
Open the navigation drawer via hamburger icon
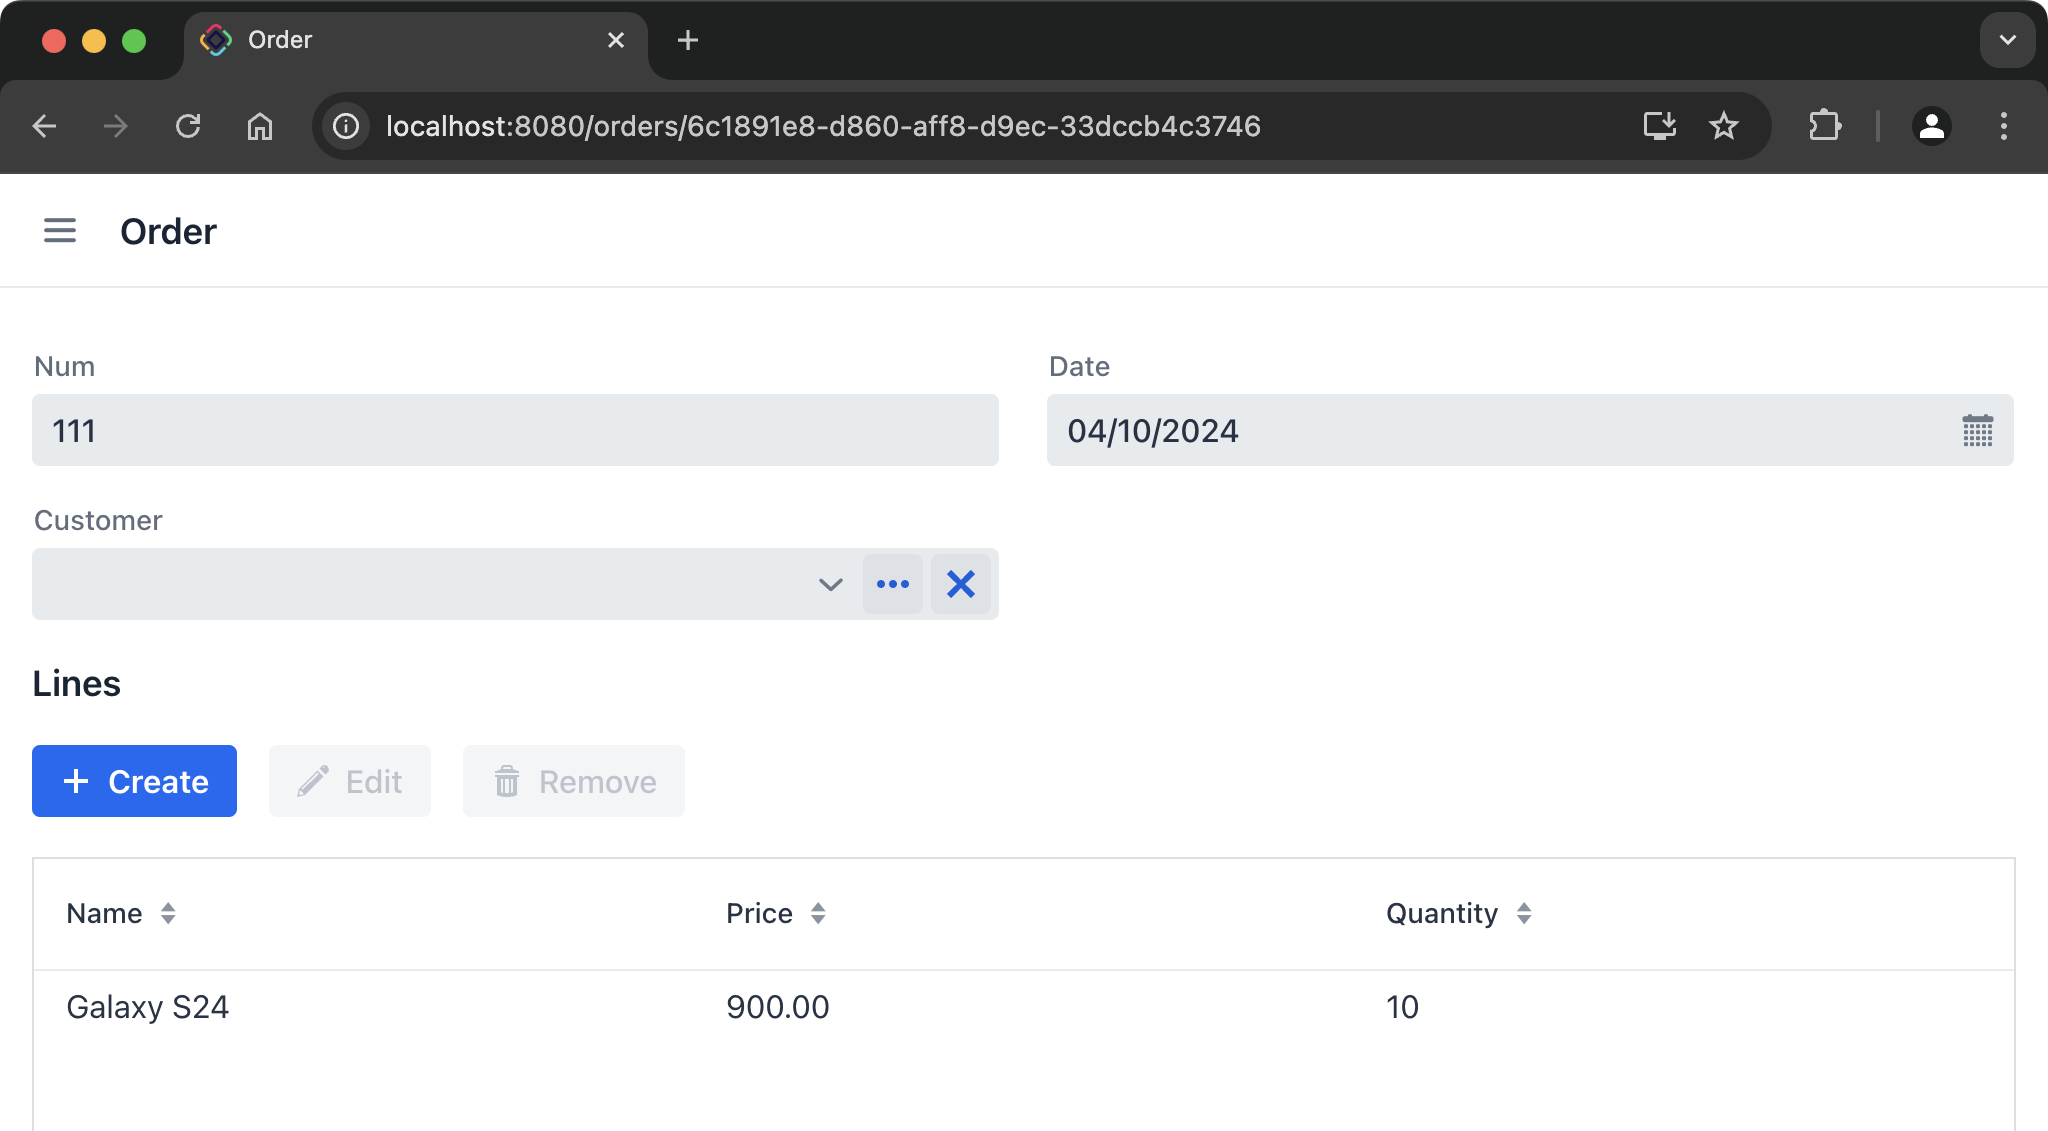point(60,230)
